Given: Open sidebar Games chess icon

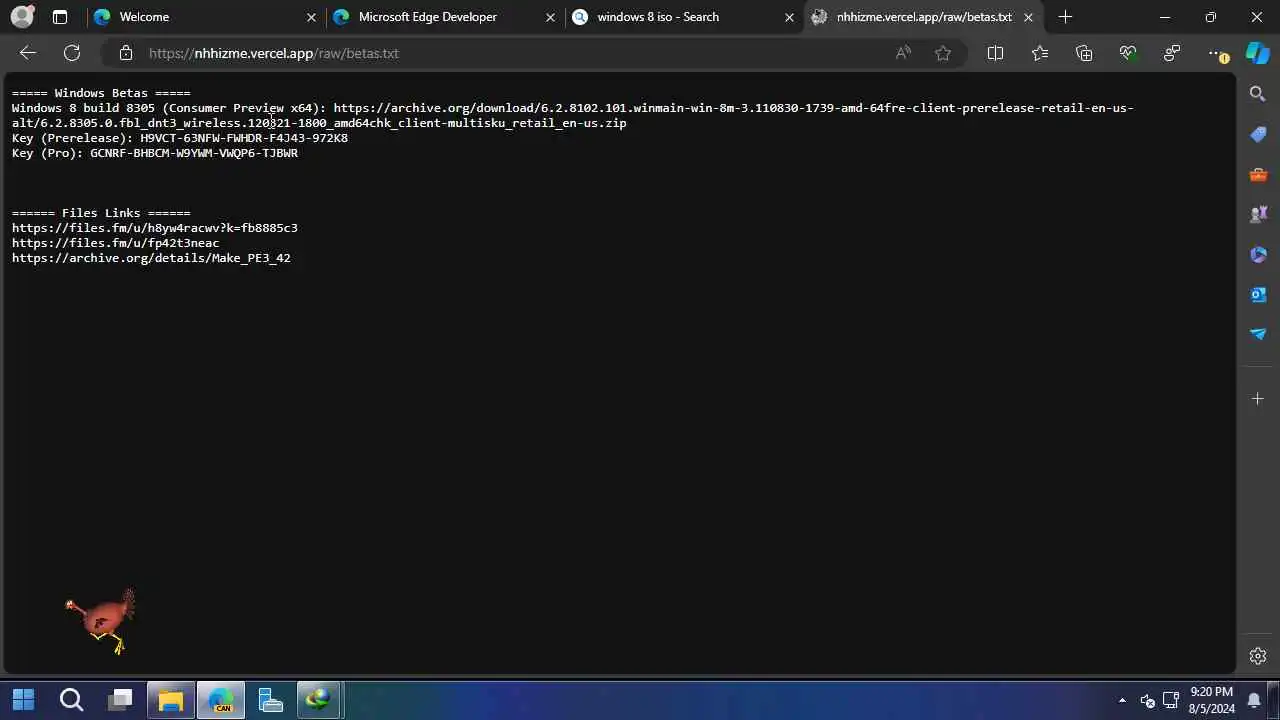Looking at the screenshot, I should [x=1258, y=214].
